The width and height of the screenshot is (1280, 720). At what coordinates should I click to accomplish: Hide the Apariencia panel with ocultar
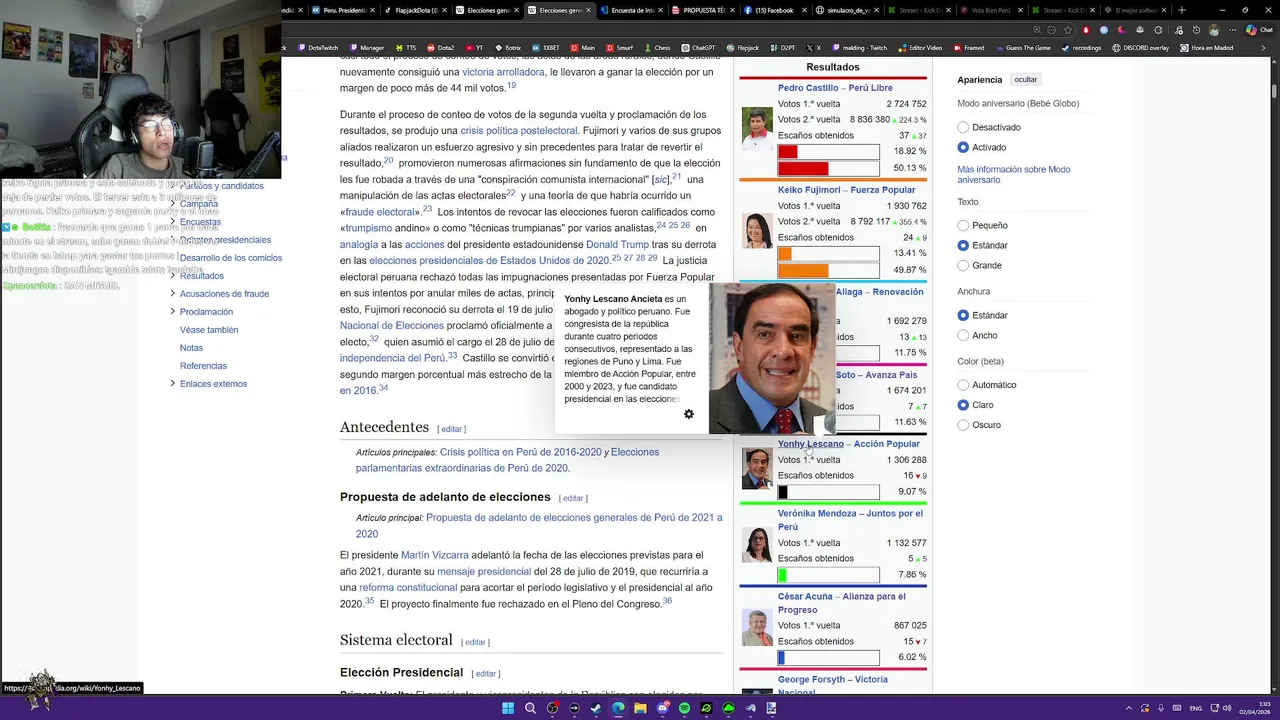(1026, 79)
